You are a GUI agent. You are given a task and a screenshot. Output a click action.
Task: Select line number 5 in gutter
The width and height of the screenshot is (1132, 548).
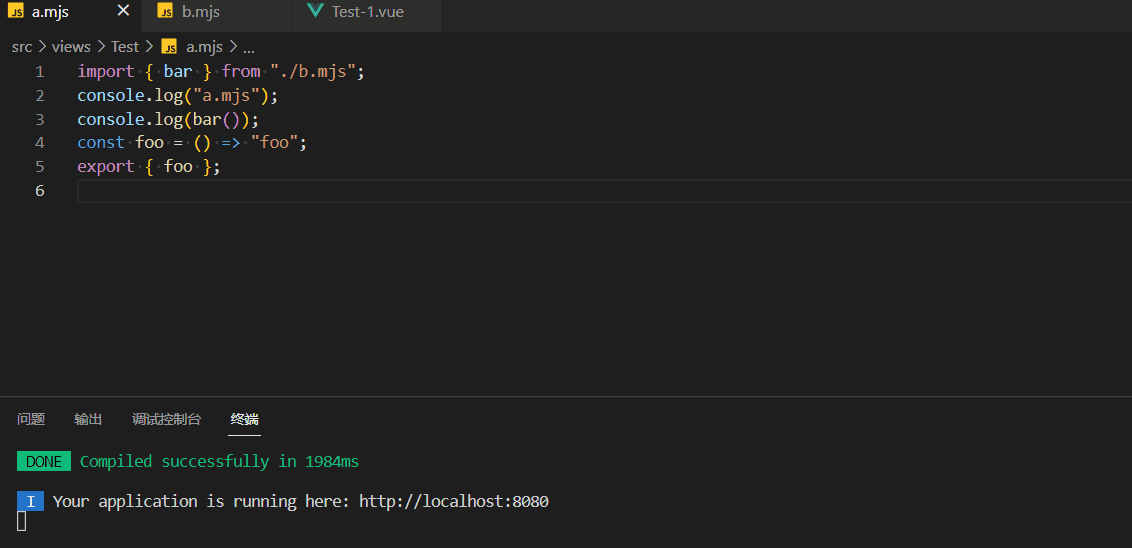39,167
